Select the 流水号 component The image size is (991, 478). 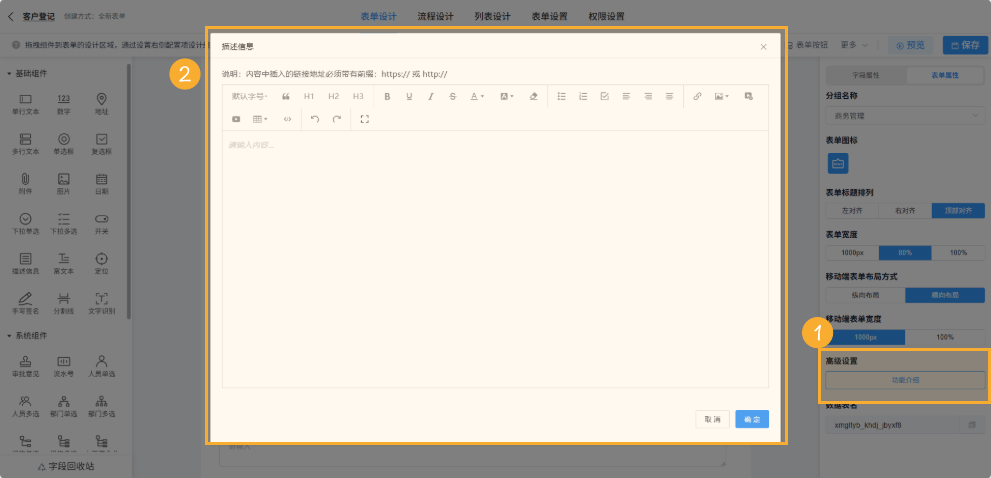63,366
